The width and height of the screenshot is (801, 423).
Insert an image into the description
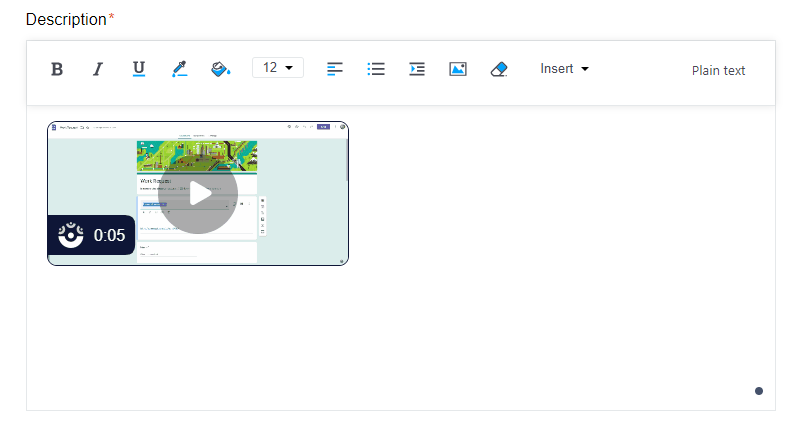pyautogui.click(x=458, y=68)
